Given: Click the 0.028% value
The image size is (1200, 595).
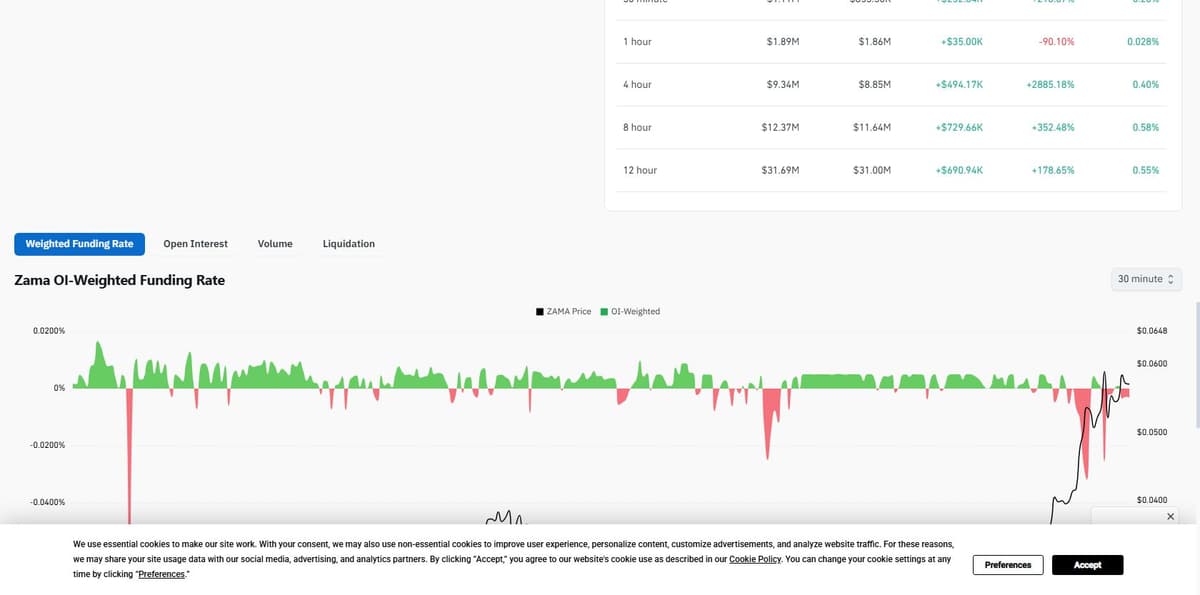Looking at the screenshot, I should click(x=1143, y=42).
